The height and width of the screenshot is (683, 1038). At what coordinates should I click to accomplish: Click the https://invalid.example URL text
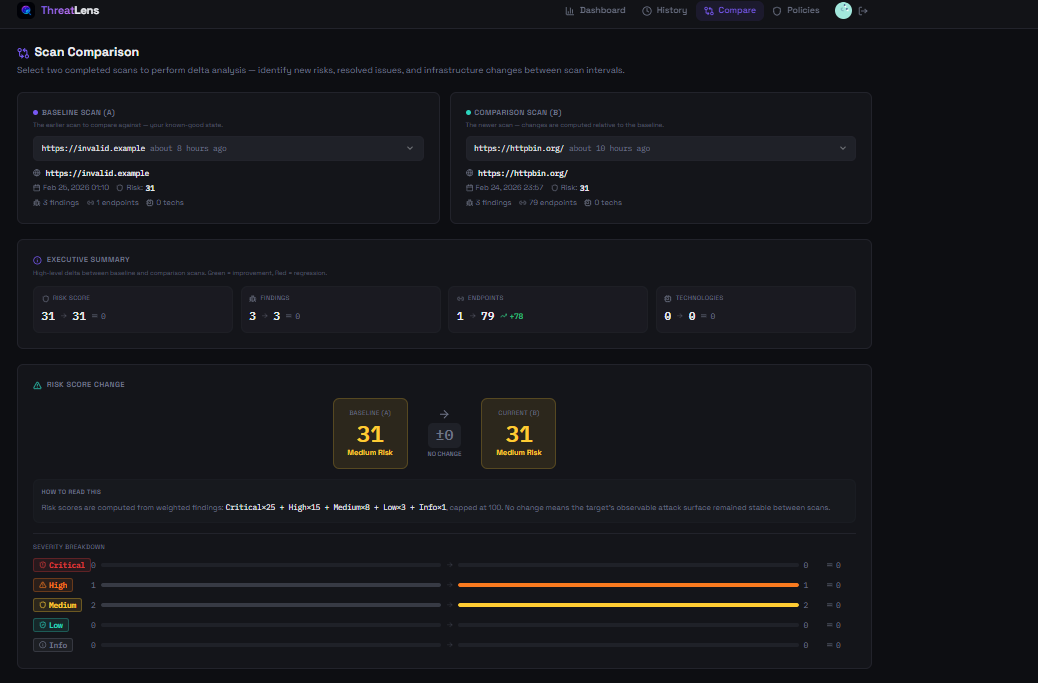coord(97,173)
